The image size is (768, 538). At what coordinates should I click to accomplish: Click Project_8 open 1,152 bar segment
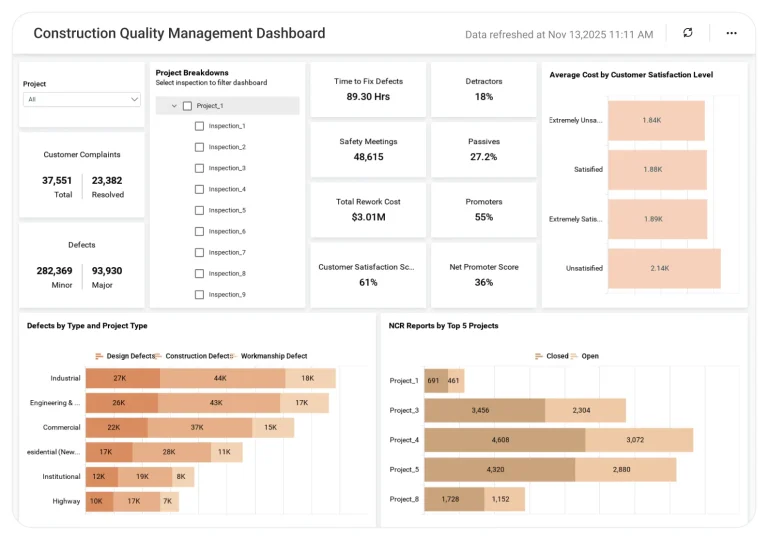point(504,499)
